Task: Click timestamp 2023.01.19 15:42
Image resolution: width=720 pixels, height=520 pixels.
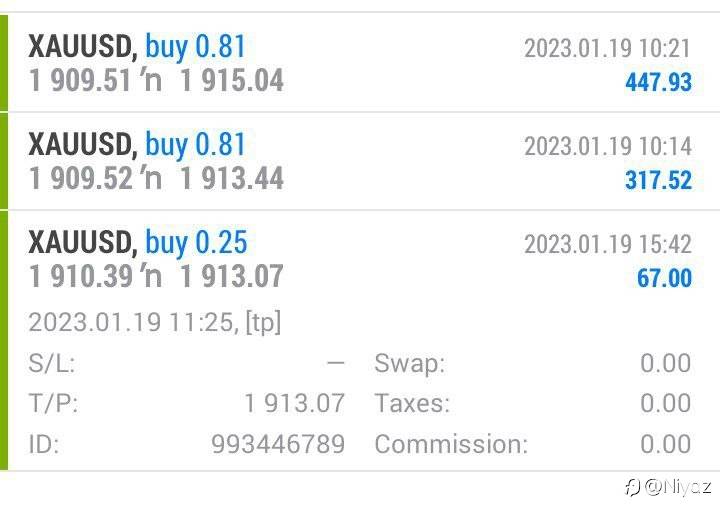Action: point(608,244)
